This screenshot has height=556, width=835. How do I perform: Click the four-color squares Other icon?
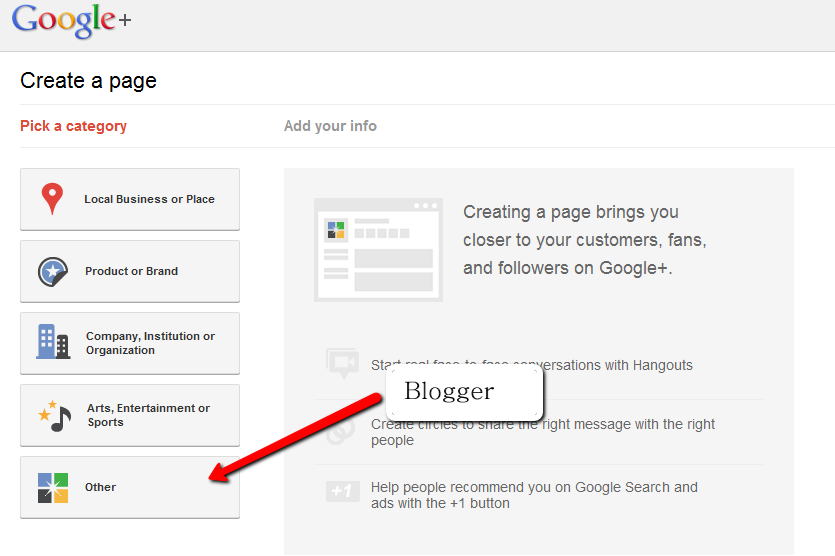53,488
